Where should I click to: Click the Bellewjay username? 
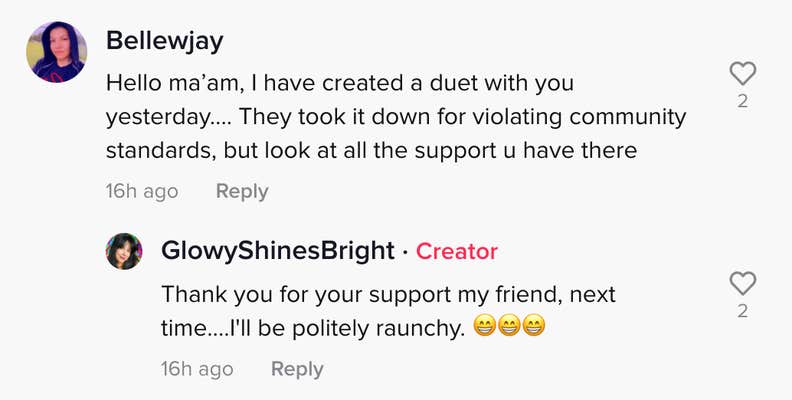[x=166, y=41]
